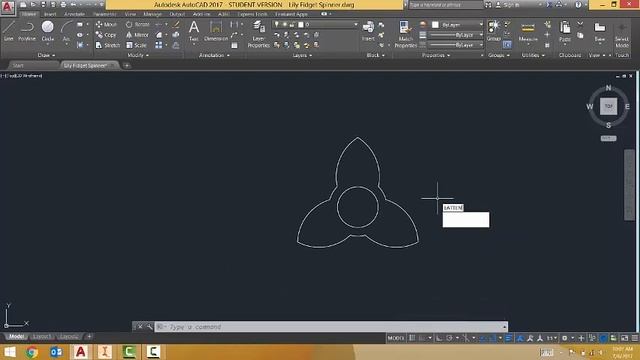Image resolution: width=640 pixels, height=360 pixels.
Task: Toggle clean screen icon in status bar
Action: click(x=624, y=338)
